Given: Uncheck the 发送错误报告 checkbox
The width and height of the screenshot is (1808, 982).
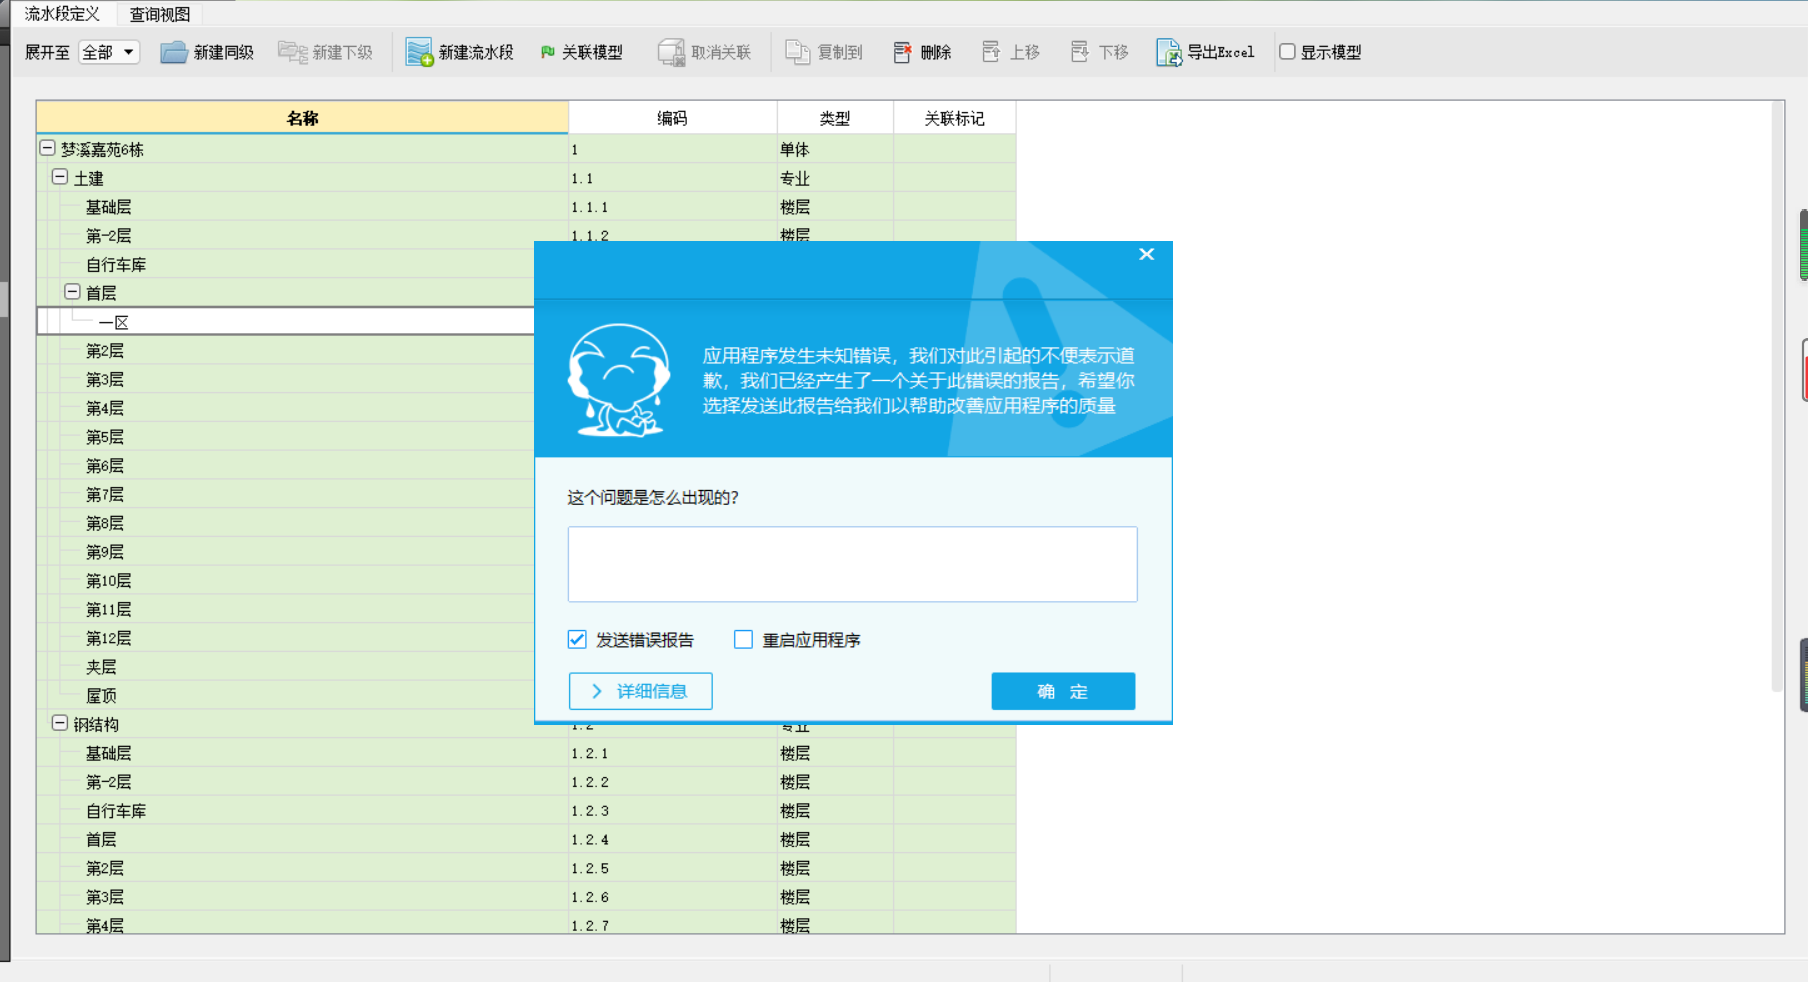Looking at the screenshot, I should pyautogui.click(x=577, y=640).
